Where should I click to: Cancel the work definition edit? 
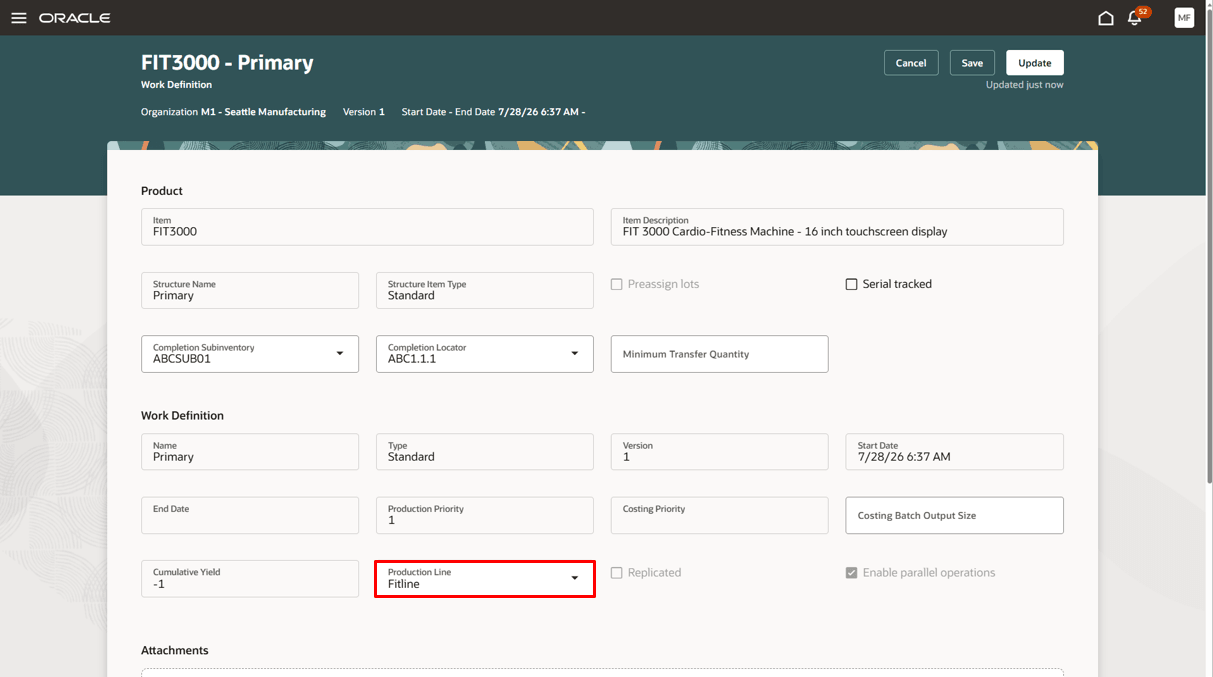click(x=911, y=63)
